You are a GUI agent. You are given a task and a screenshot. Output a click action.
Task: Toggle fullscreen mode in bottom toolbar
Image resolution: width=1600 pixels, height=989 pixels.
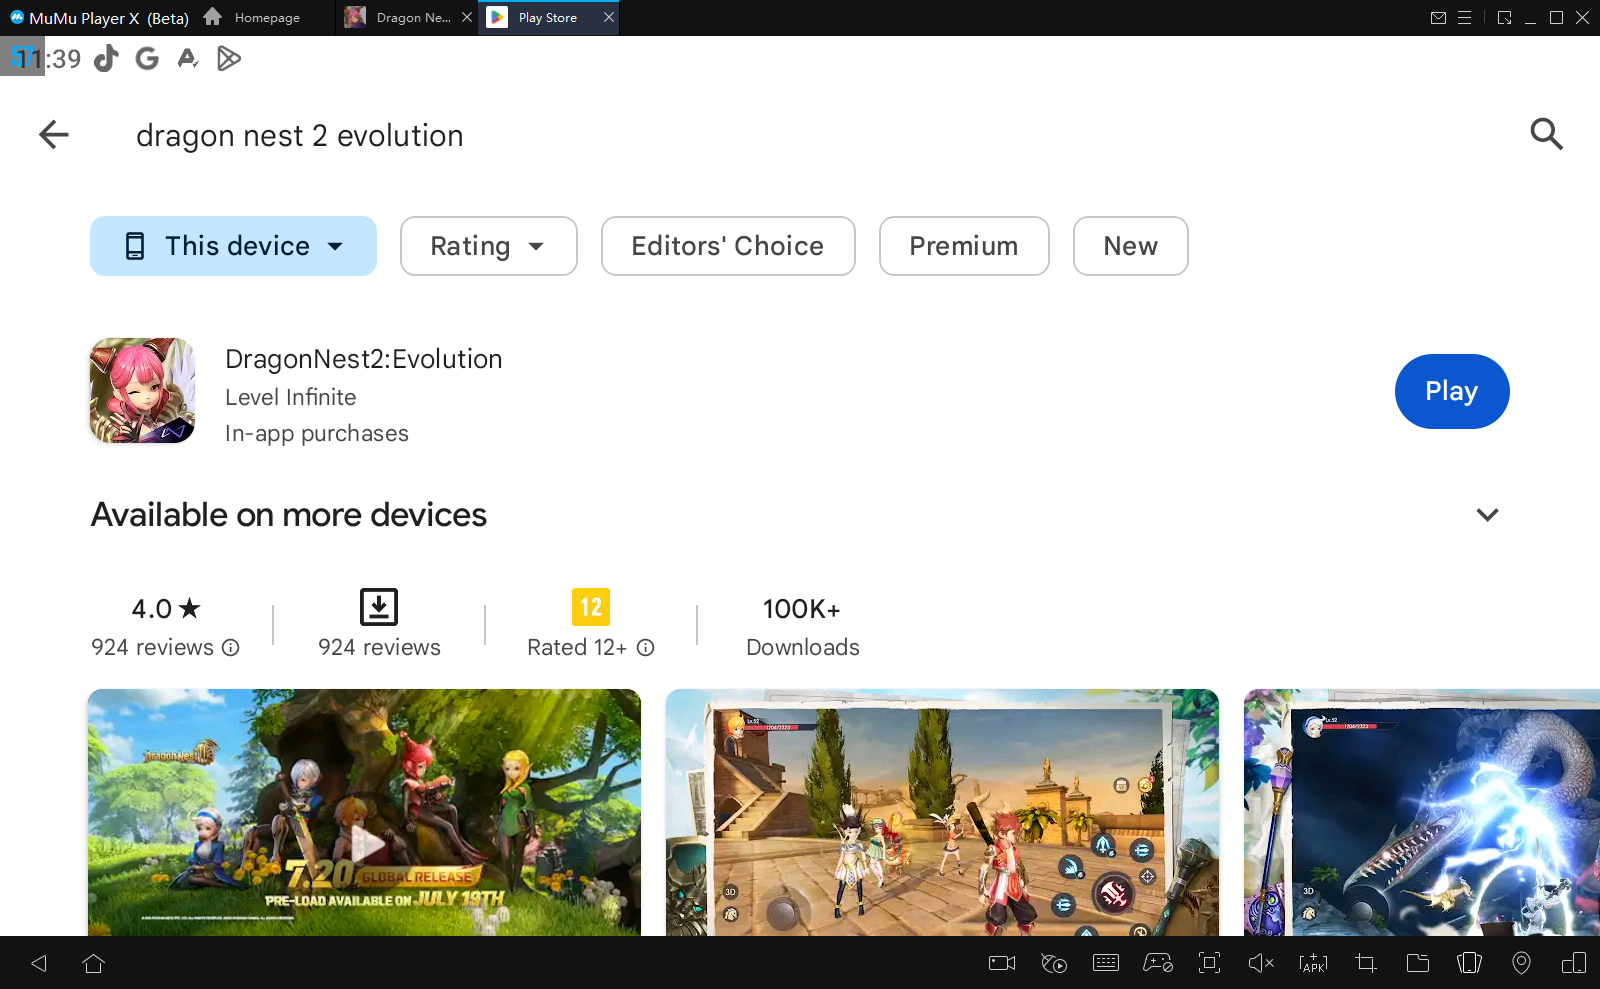(1209, 963)
